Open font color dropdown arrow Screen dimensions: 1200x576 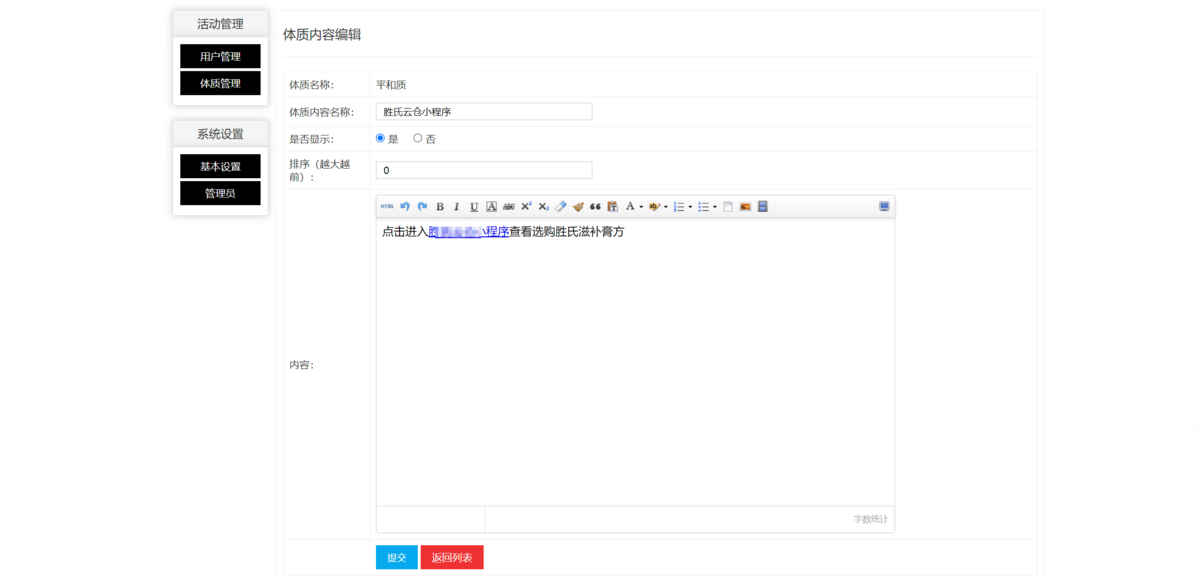pos(641,207)
